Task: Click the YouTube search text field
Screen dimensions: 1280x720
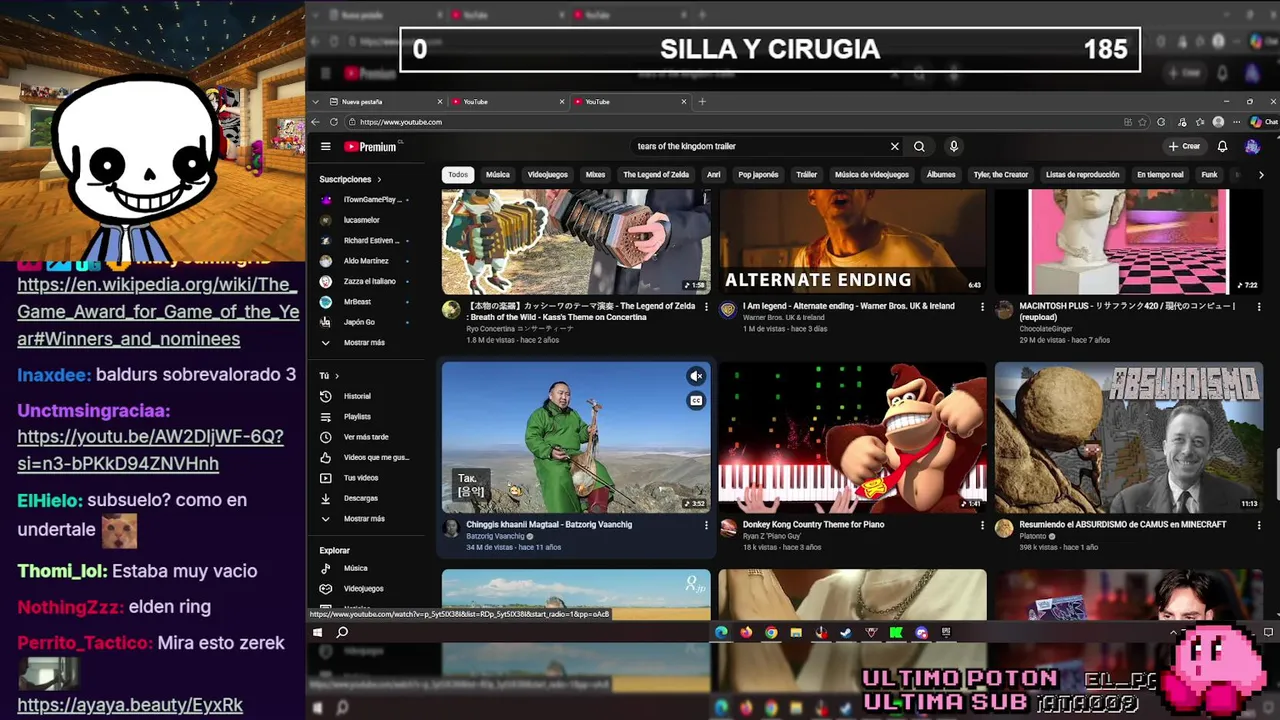Action: coord(760,146)
